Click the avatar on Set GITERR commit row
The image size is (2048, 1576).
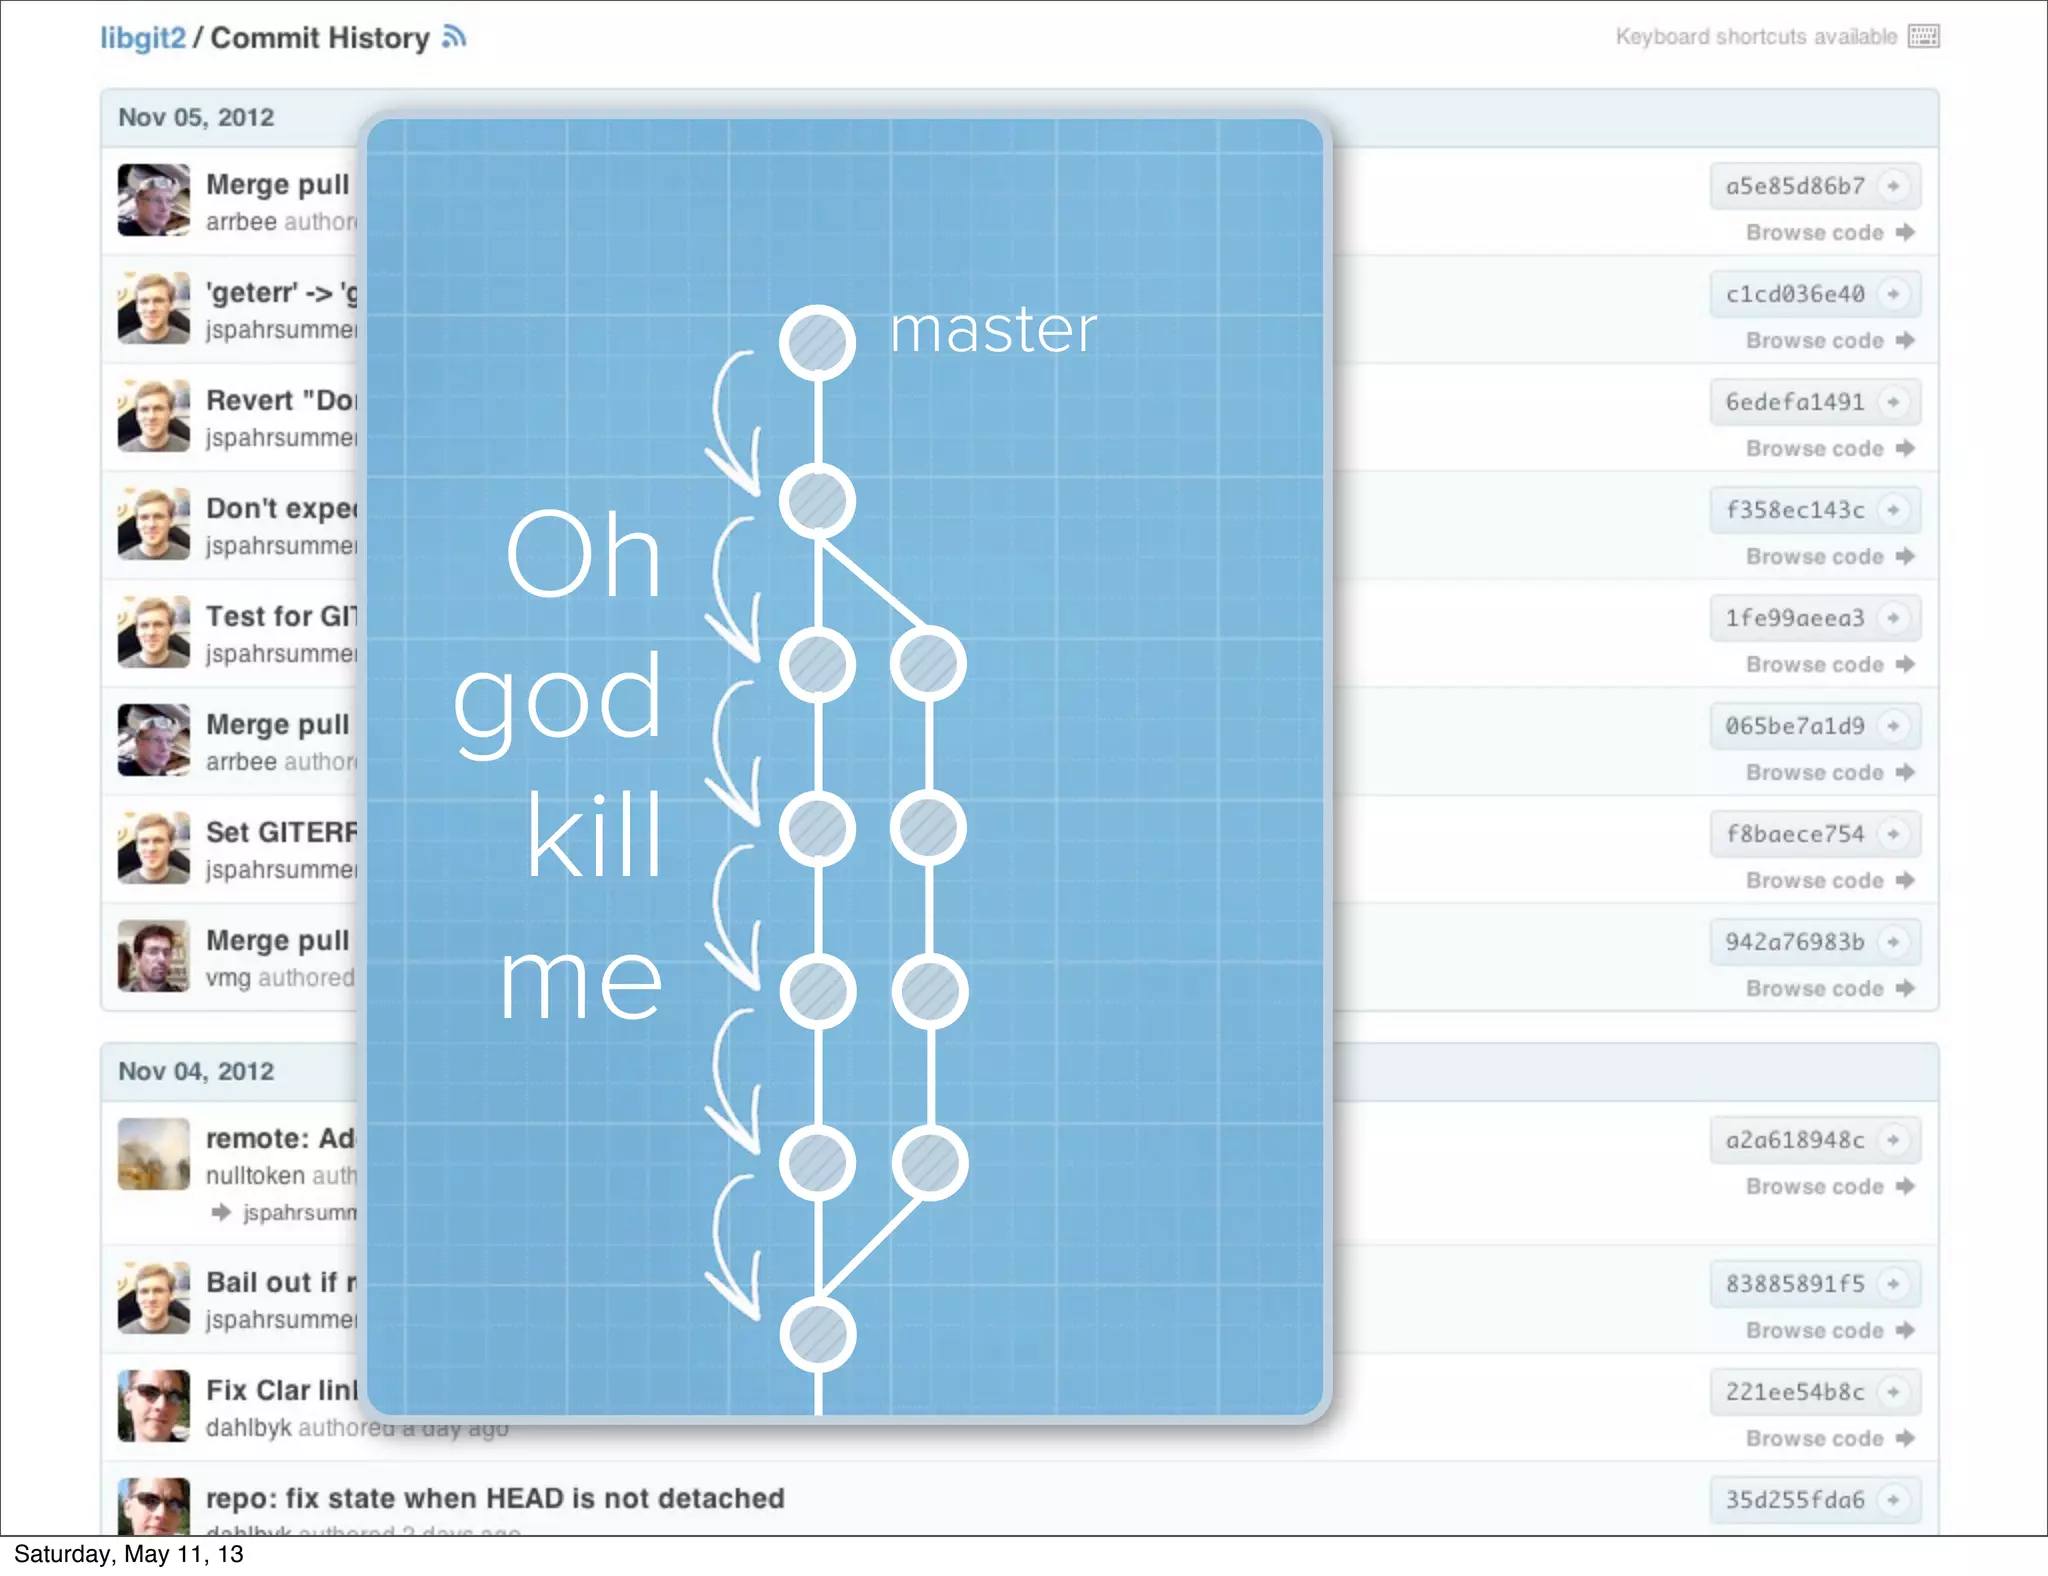(153, 848)
